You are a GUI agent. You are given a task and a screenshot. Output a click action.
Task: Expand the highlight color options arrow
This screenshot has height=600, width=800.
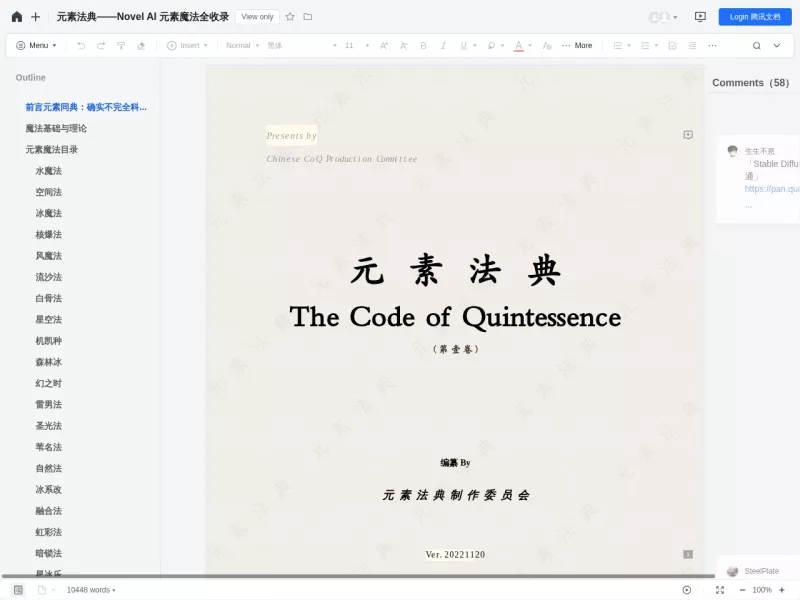tap(503, 45)
